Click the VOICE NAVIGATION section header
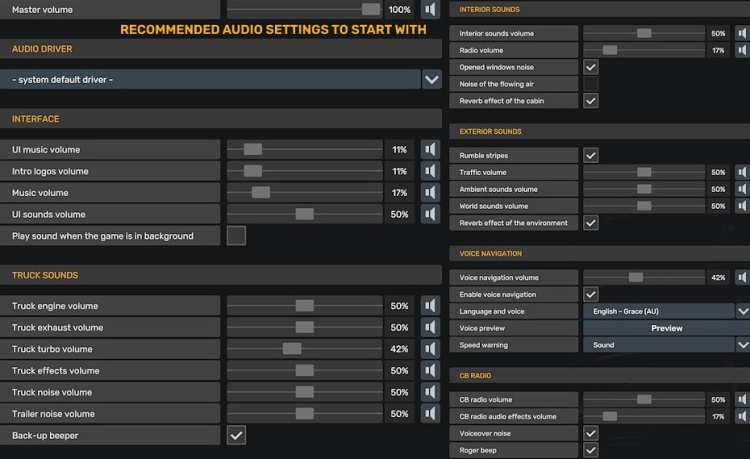Screen dimensions: 750x459 (599, 253)
